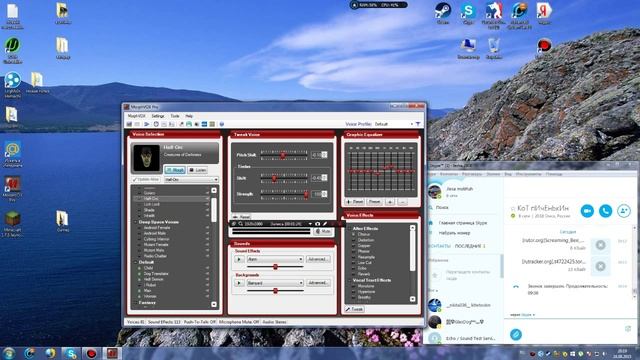Screen dimensions: 640x360
Task: Click the Preset button in Graphic Equalizer
Action: pyautogui.click(x=374, y=202)
